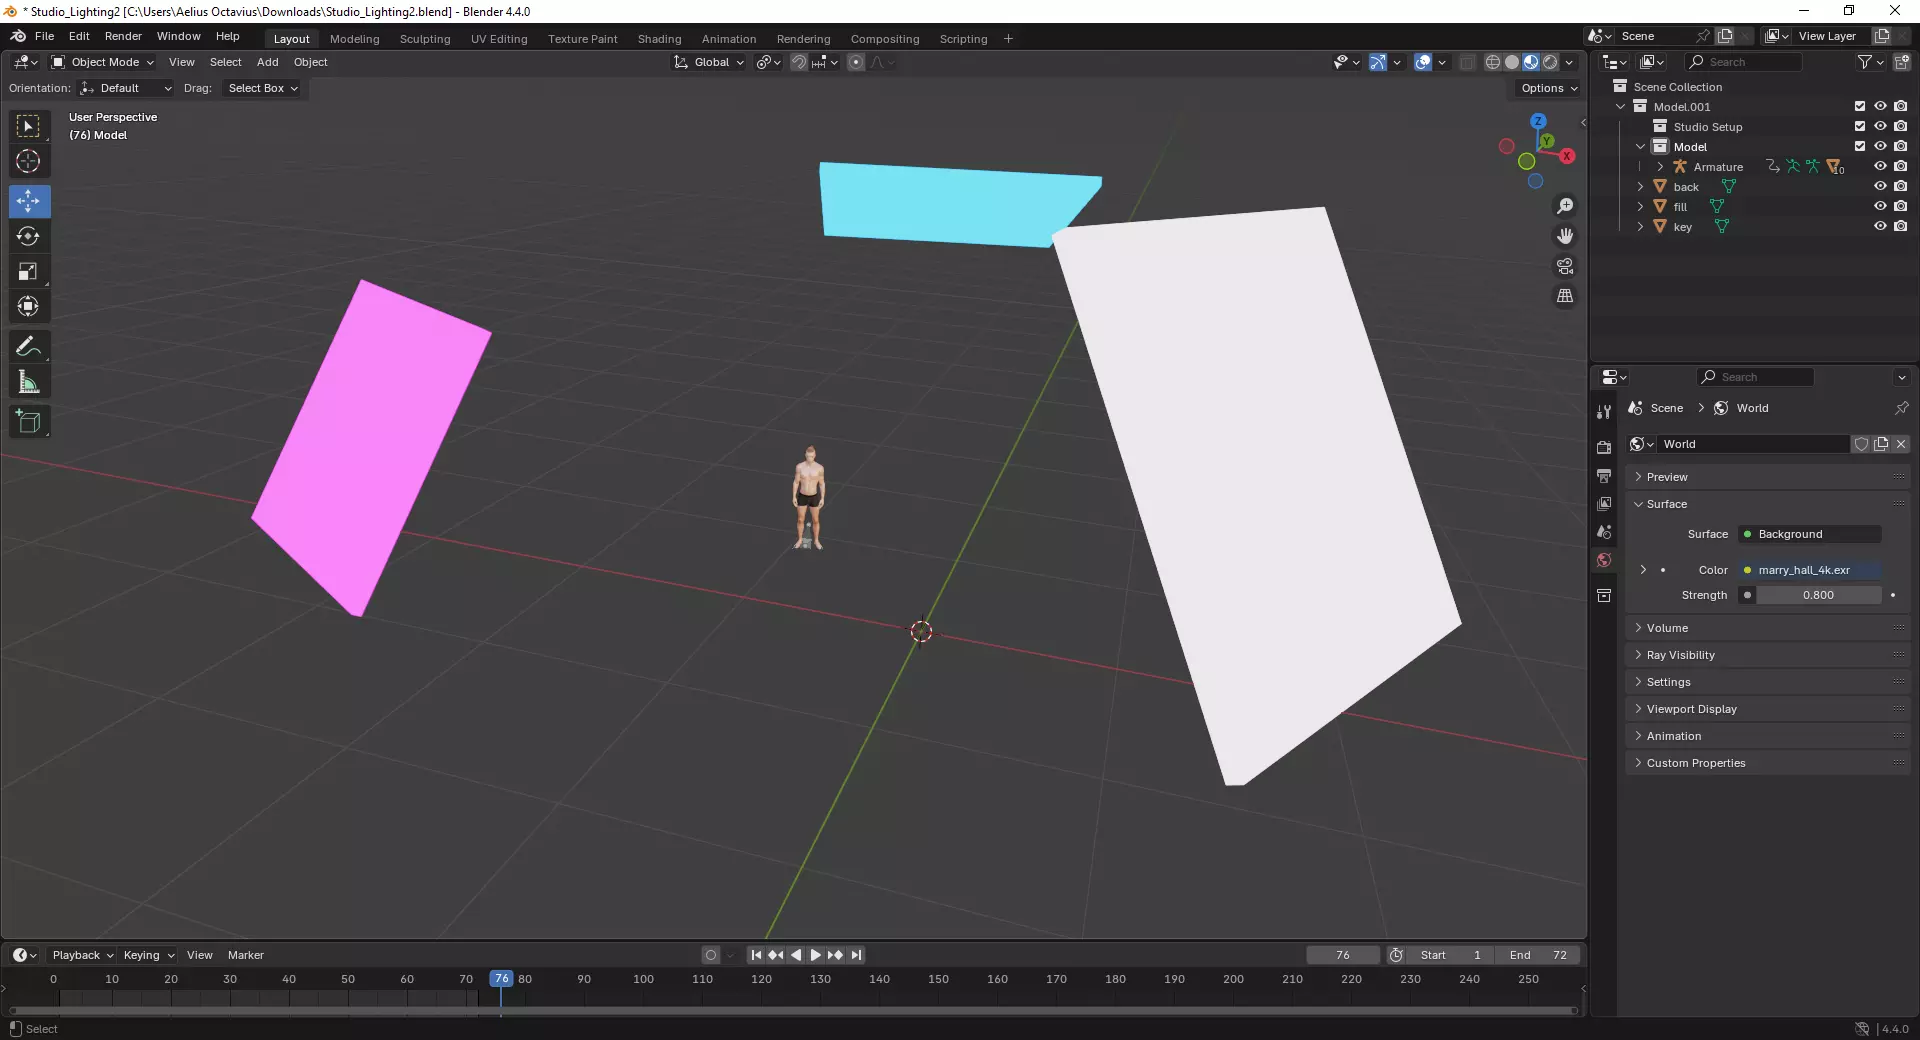
Task: Uncheck the Model.001 collection checkbox
Action: [x=1860, y=106]
